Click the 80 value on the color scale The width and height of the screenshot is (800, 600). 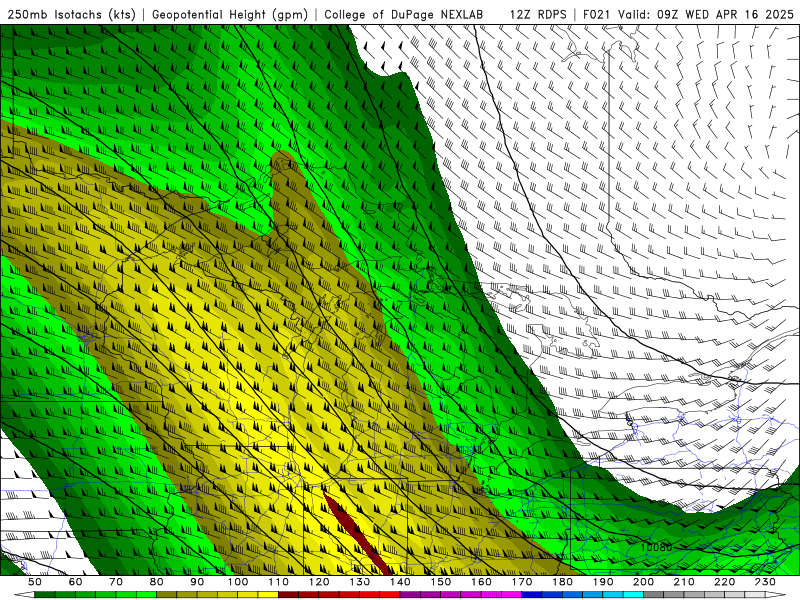[x=157, y=582]
